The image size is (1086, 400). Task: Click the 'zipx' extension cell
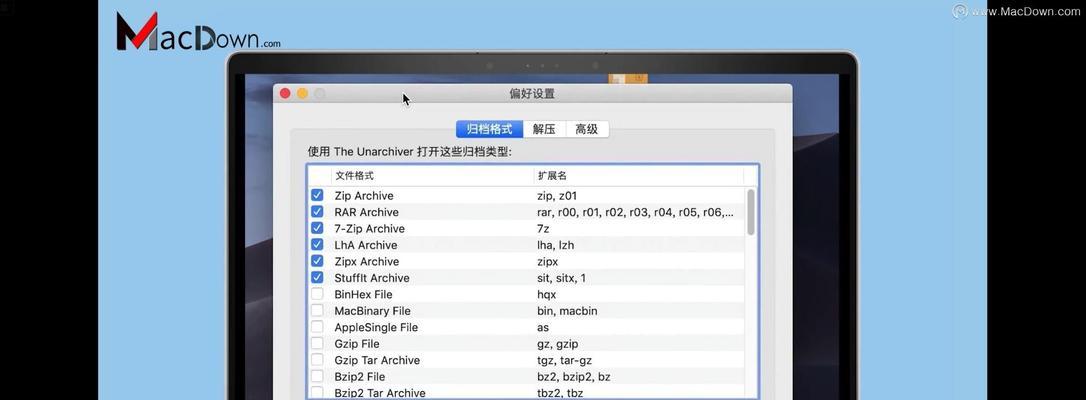548,262
